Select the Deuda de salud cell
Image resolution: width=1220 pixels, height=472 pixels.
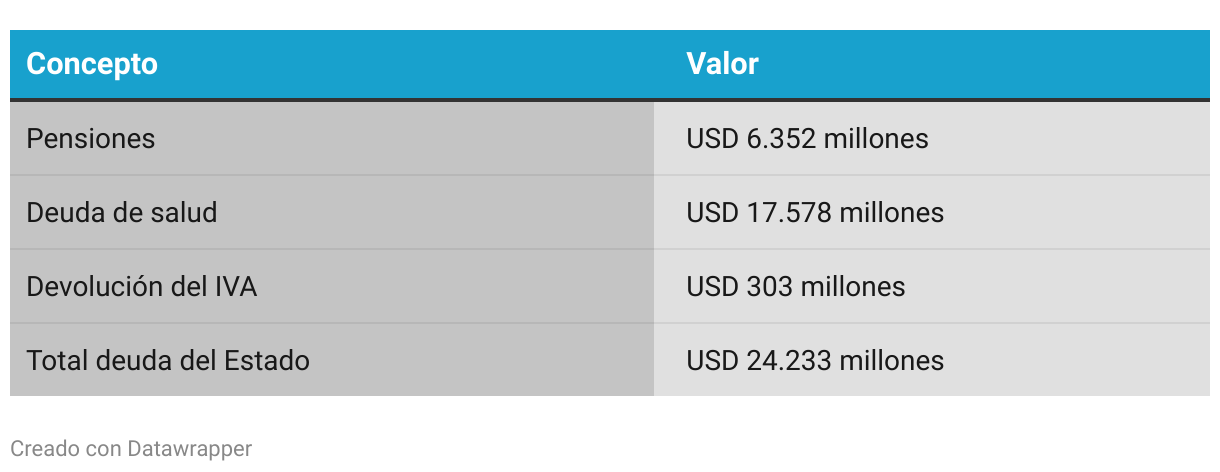click(332, 212)
